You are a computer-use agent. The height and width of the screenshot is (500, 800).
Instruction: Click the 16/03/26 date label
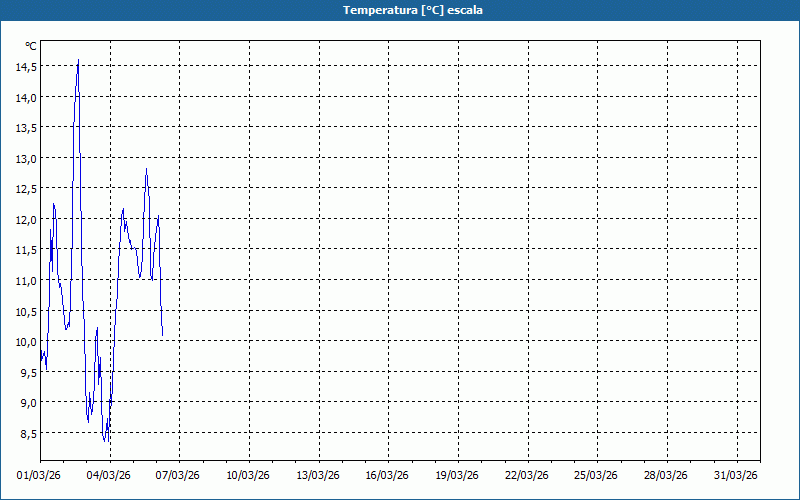coord(387,476)
